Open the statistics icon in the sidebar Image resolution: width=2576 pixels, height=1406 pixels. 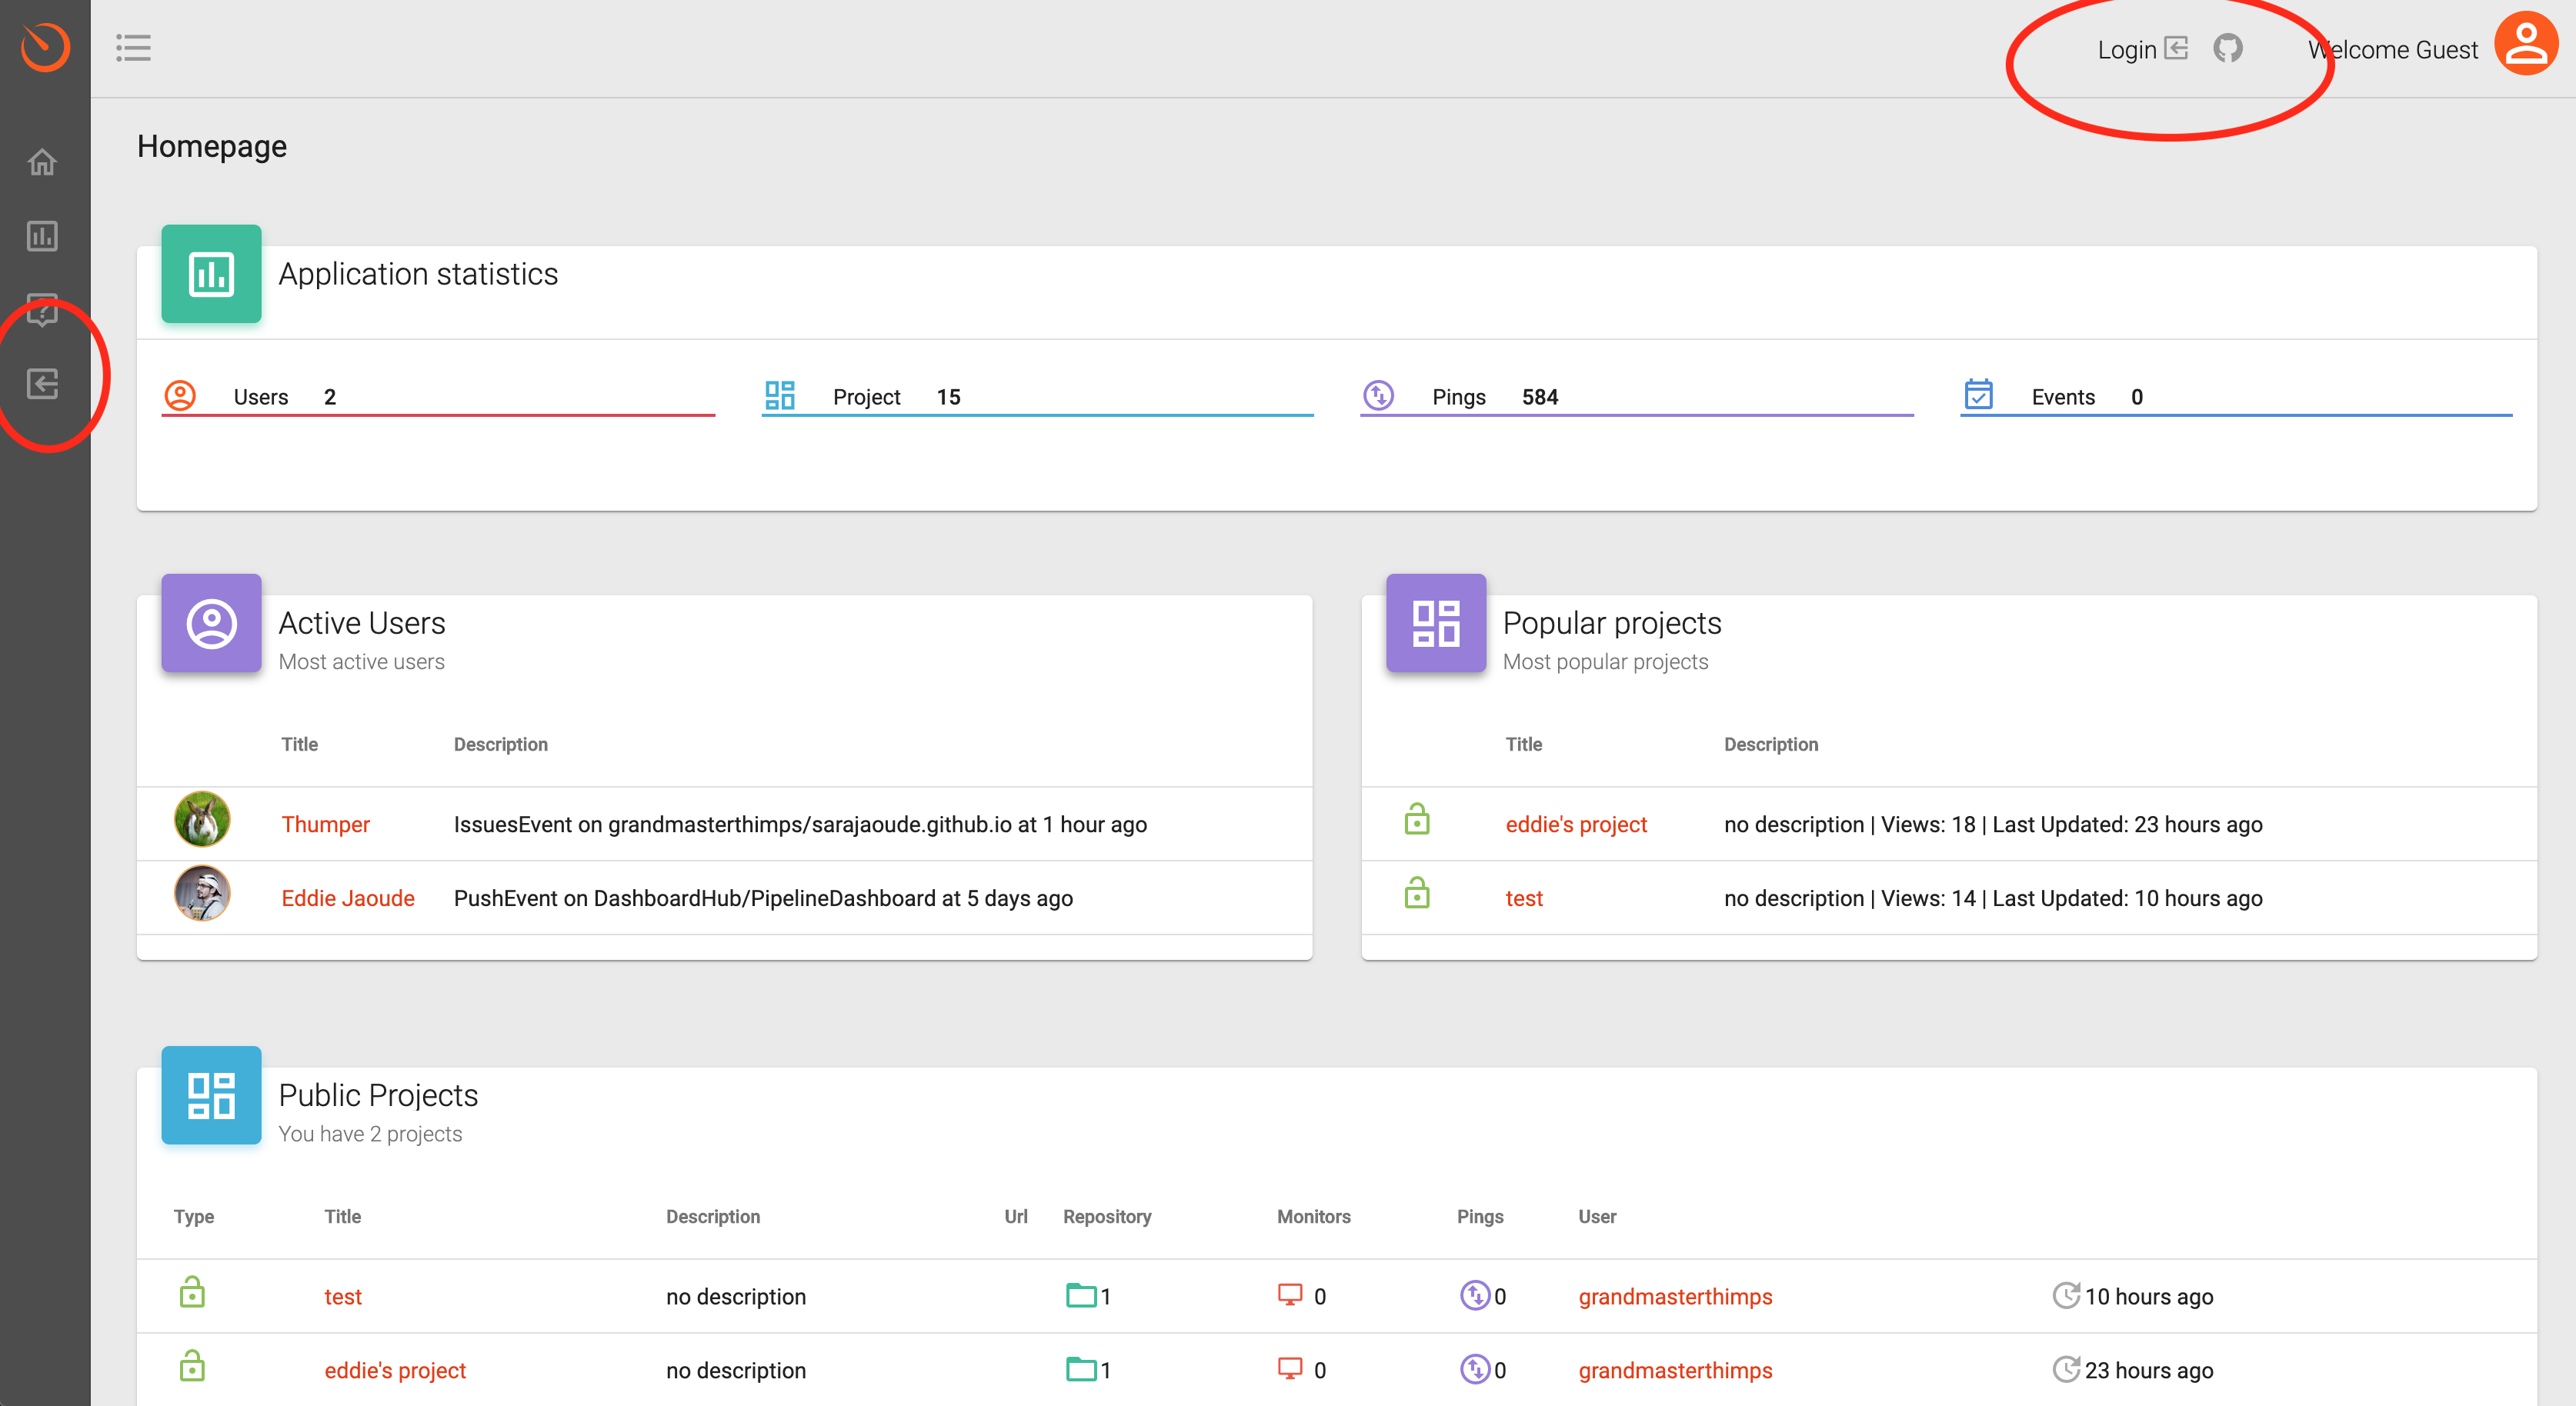pyautogui.click(x=43, y=237)
